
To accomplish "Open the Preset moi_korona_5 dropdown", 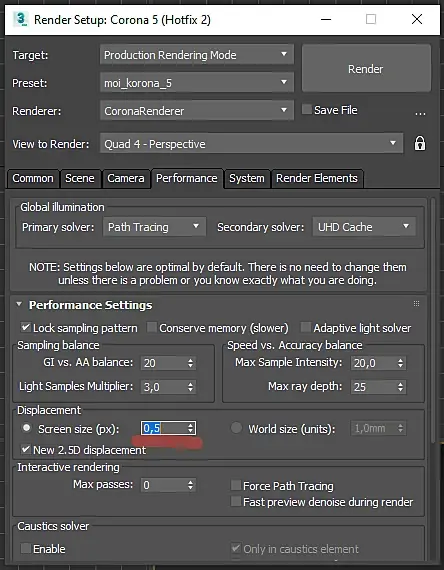I will click(x=197, y=83).
